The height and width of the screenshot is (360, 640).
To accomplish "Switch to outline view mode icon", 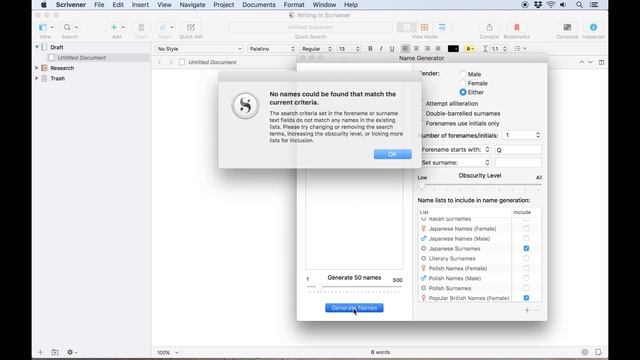I will point(442,27).
